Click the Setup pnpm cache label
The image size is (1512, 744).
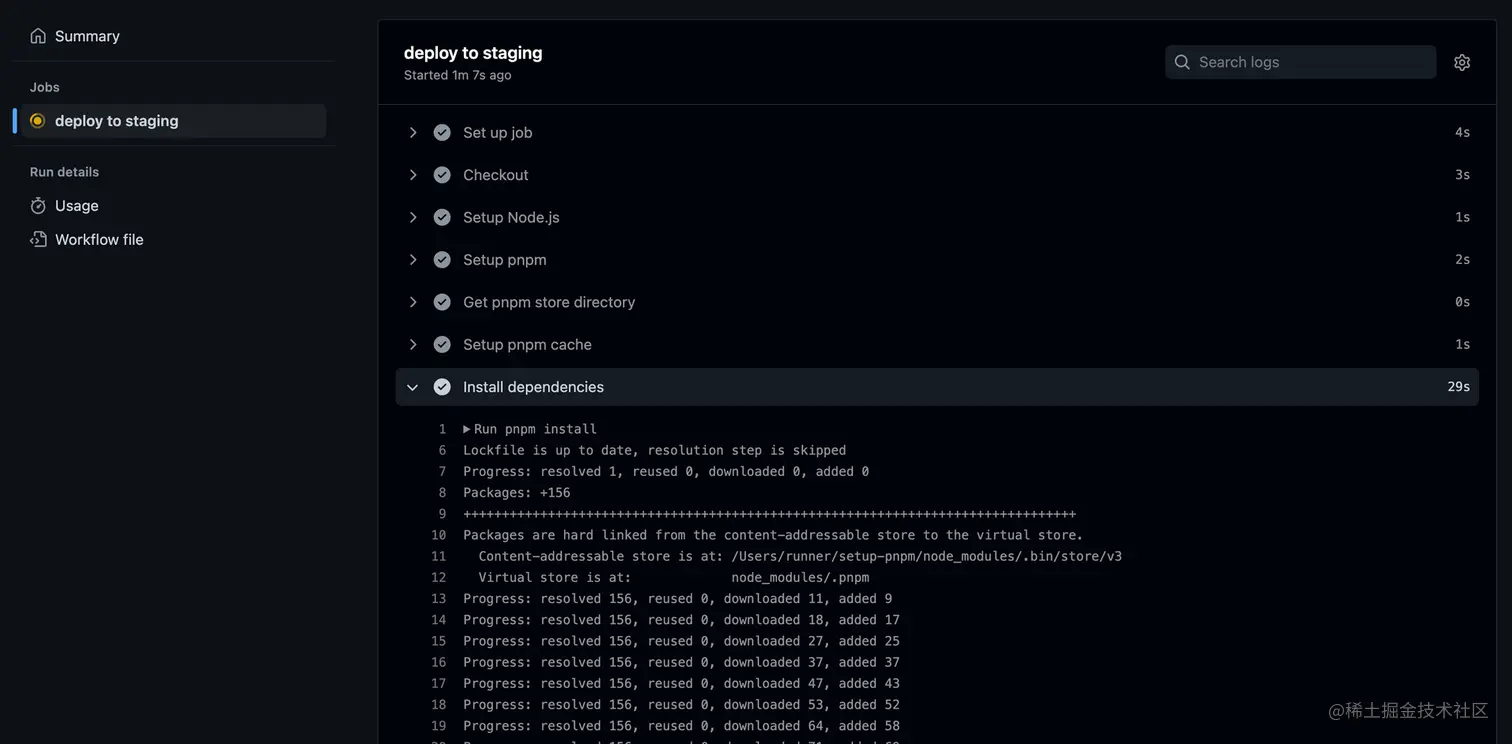(527, 344)
